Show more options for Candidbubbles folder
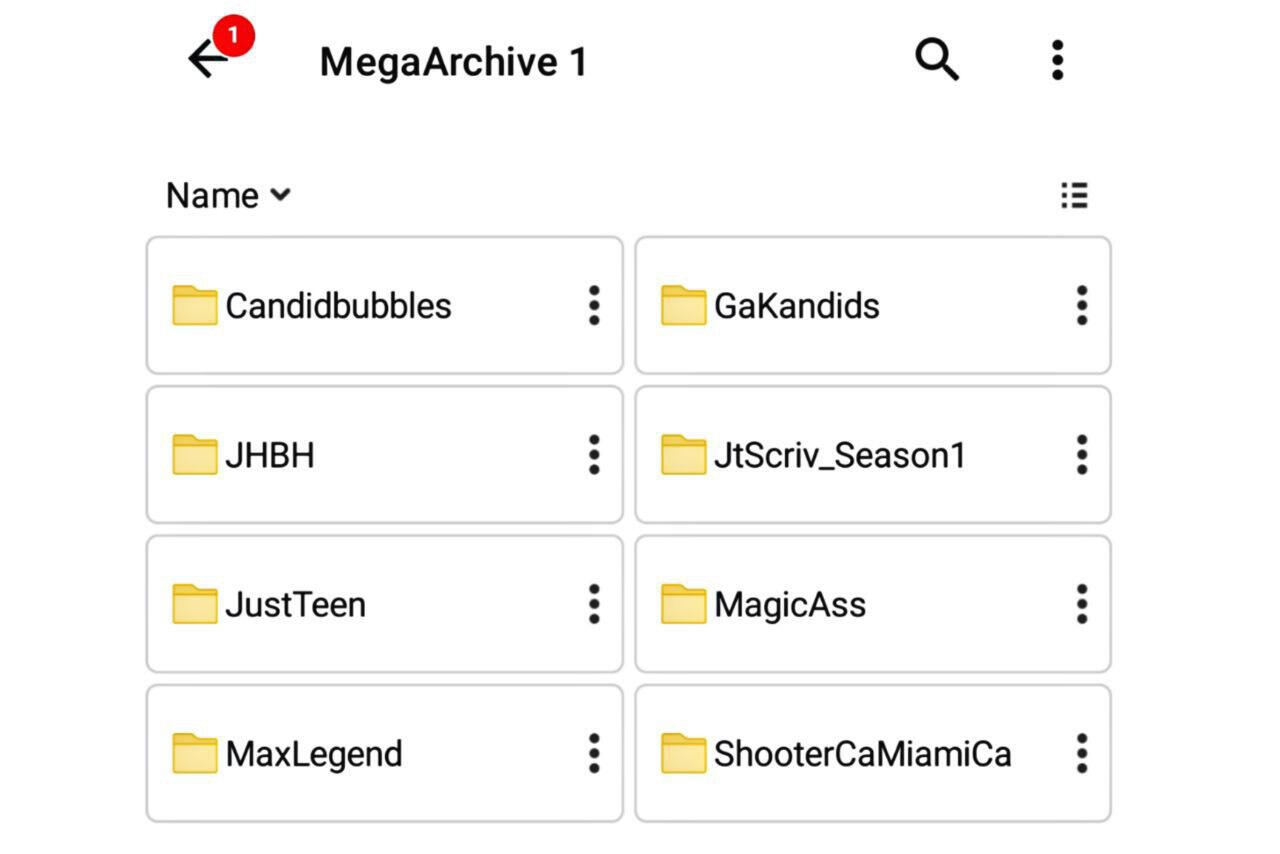This screenshot has width=1280, height=854. click(x=594, y=305)
